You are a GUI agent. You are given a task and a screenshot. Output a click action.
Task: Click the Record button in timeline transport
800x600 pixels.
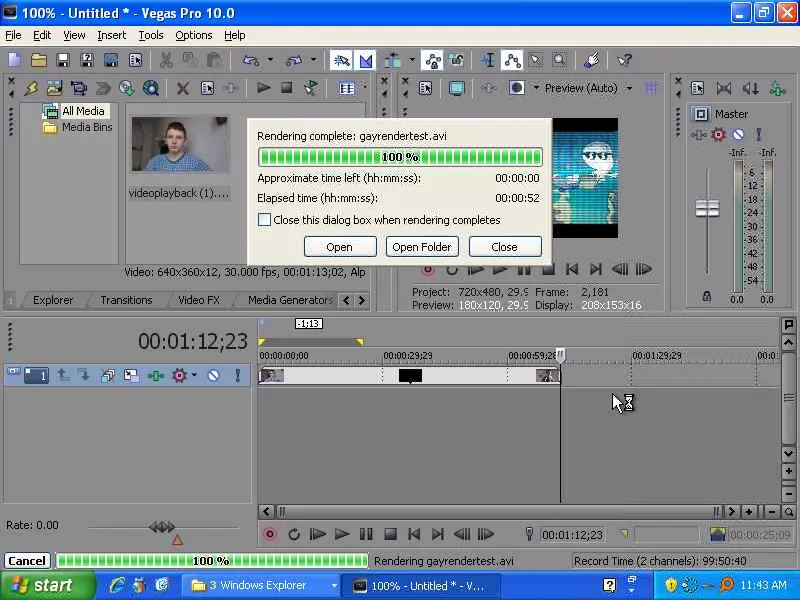tap(270, 534)
